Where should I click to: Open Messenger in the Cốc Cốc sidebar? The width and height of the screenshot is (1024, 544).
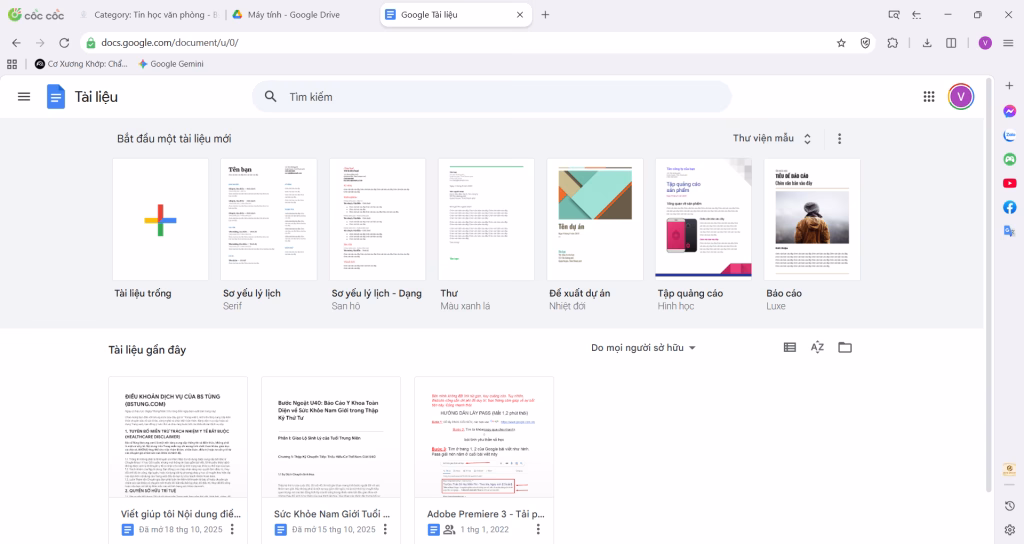click(x=1010, y=112)
